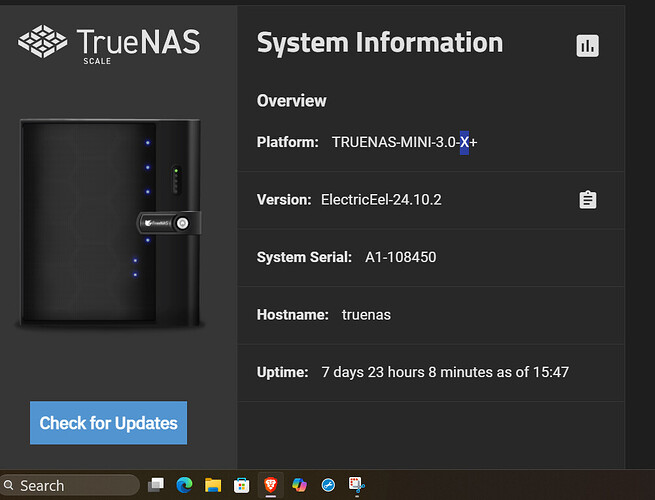Click the uptime value 7 days 23 hours
Screen dimensions: 655x500
445,372
